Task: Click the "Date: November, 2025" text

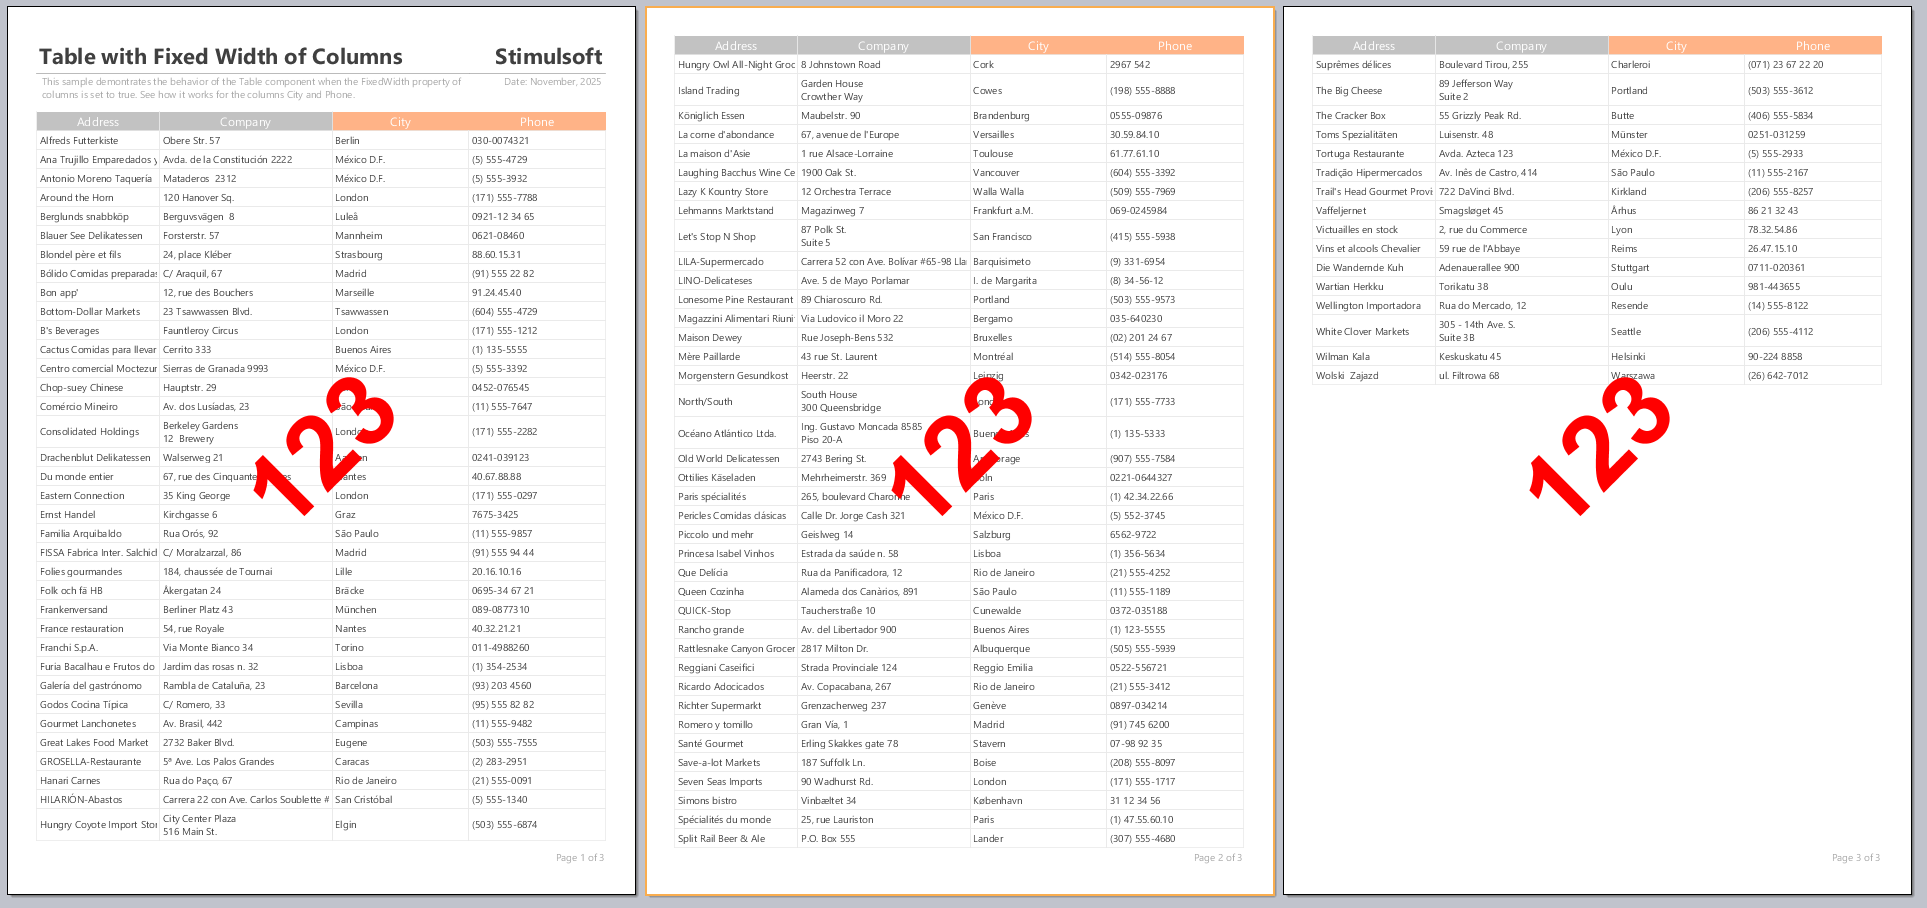Action: pos(552,82)
